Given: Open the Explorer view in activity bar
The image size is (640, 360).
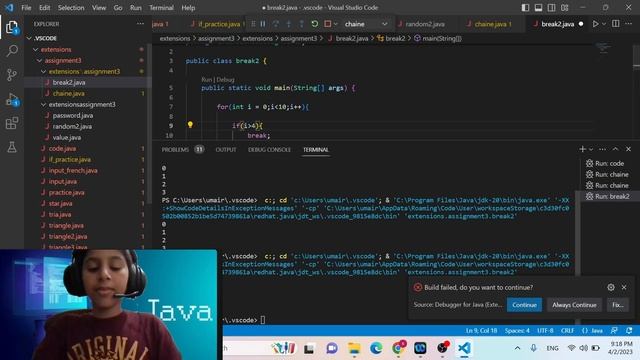Looking at the screenshot, I should pyautogui.click(x=12, y=28).
